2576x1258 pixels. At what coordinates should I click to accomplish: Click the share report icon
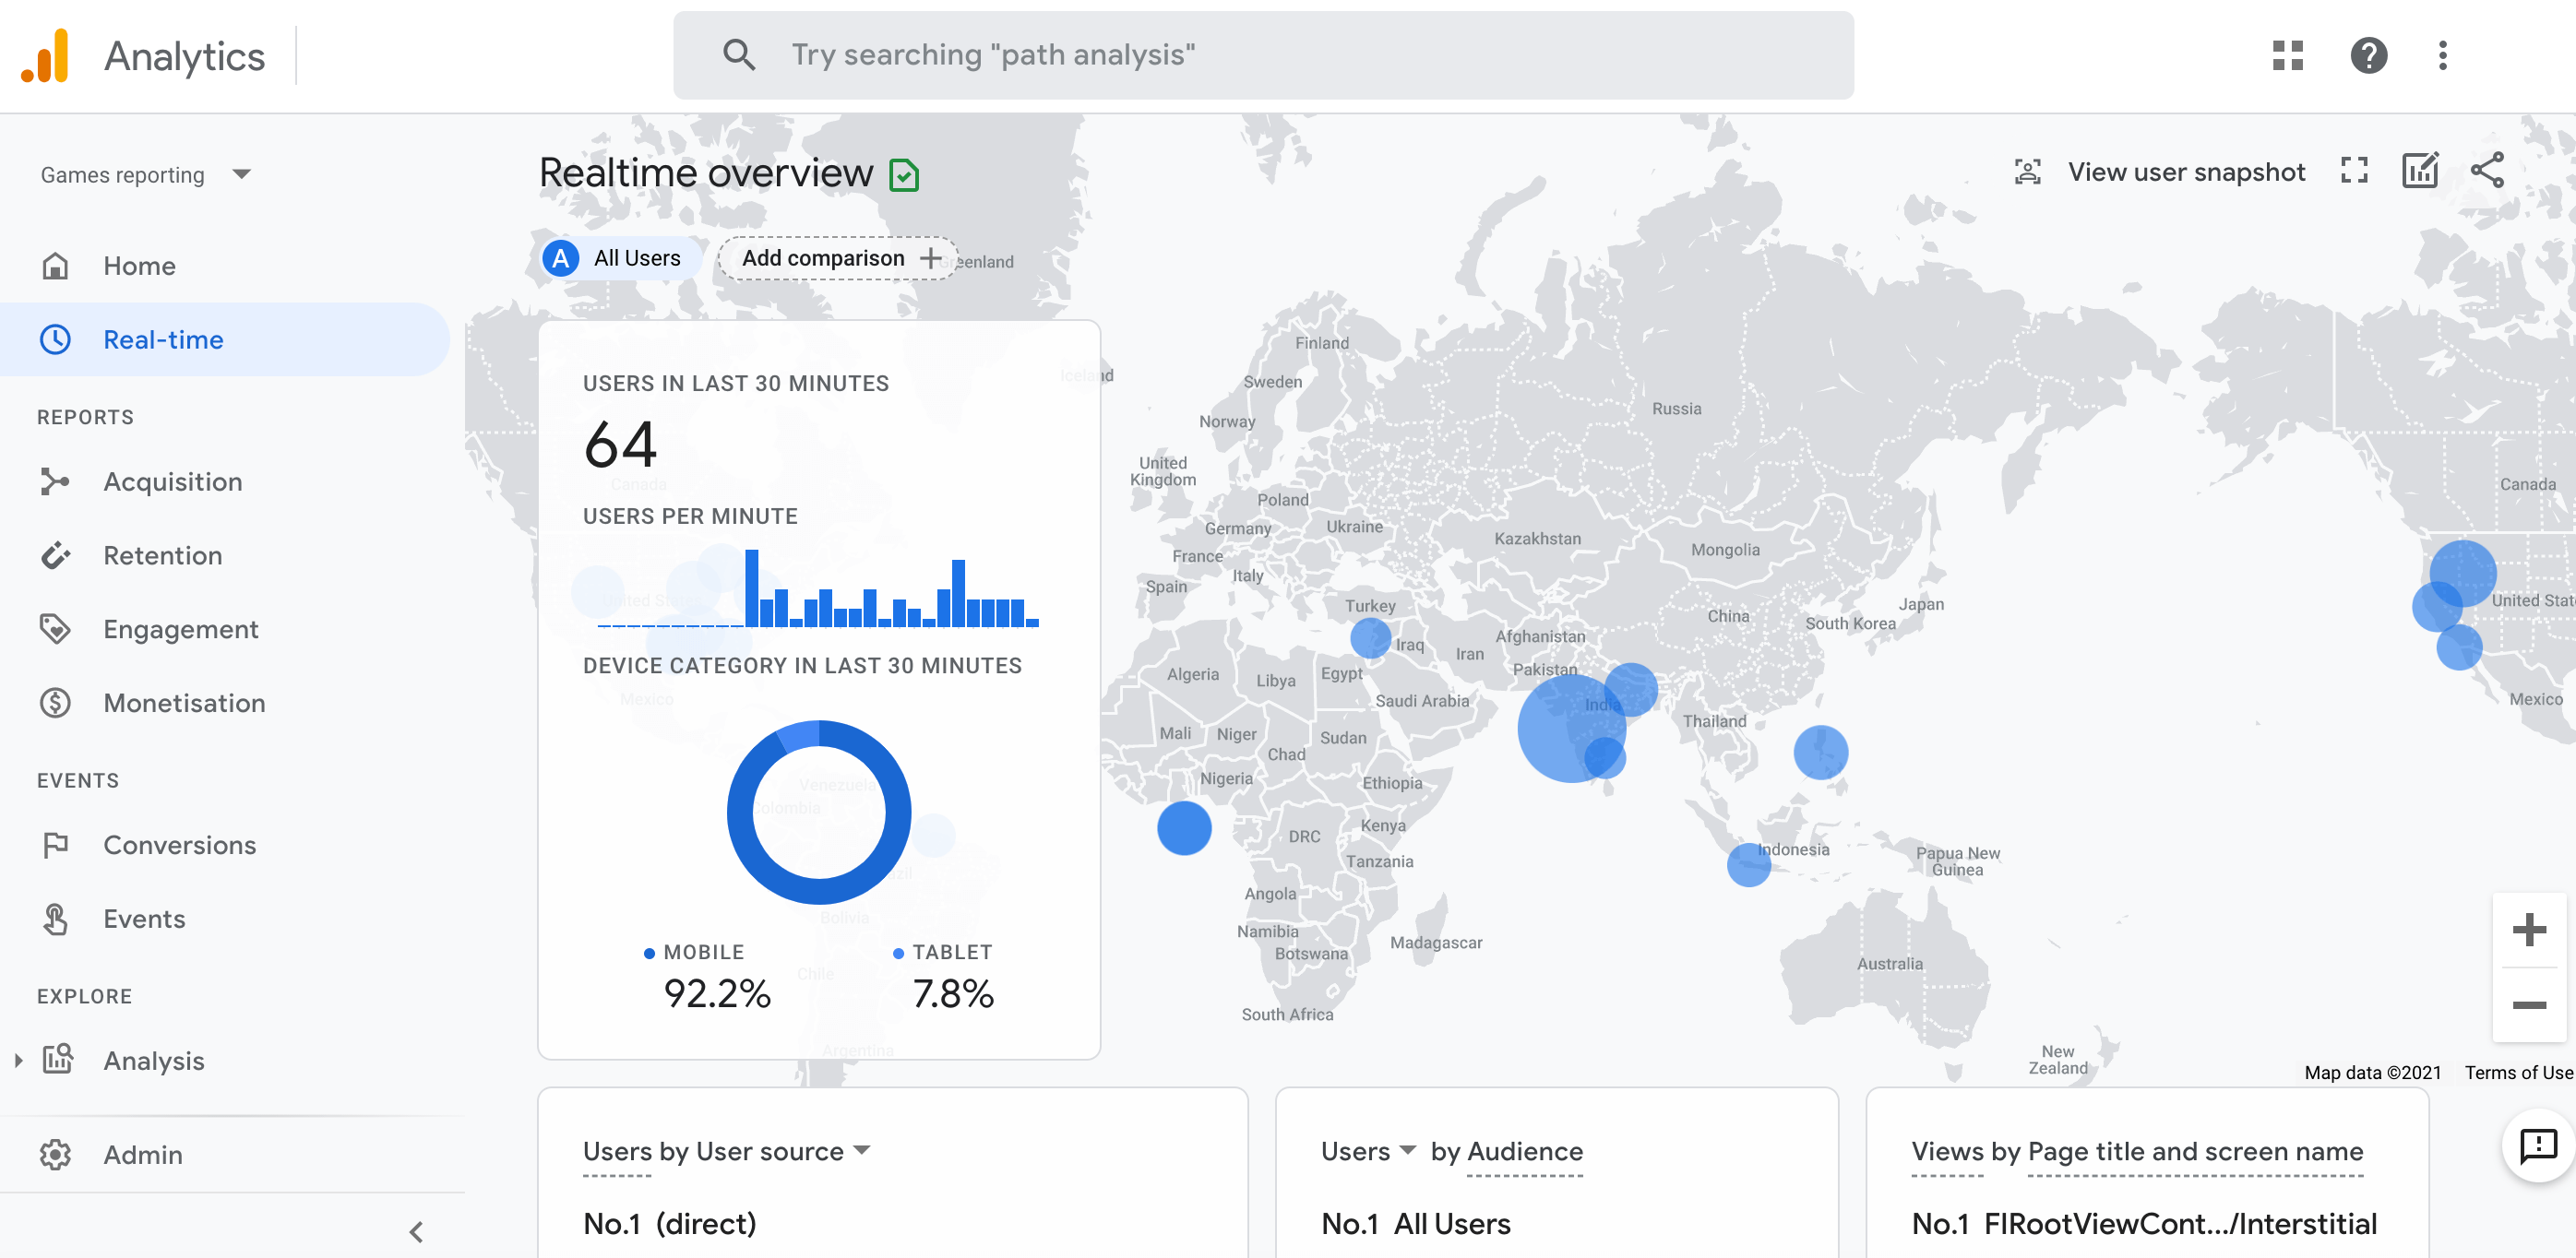click(2487, 171)
